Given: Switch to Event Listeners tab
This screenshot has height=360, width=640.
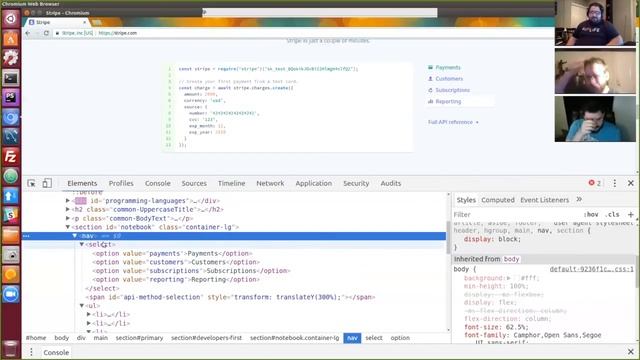Looking at the screenshot, I should click(544, 200).
